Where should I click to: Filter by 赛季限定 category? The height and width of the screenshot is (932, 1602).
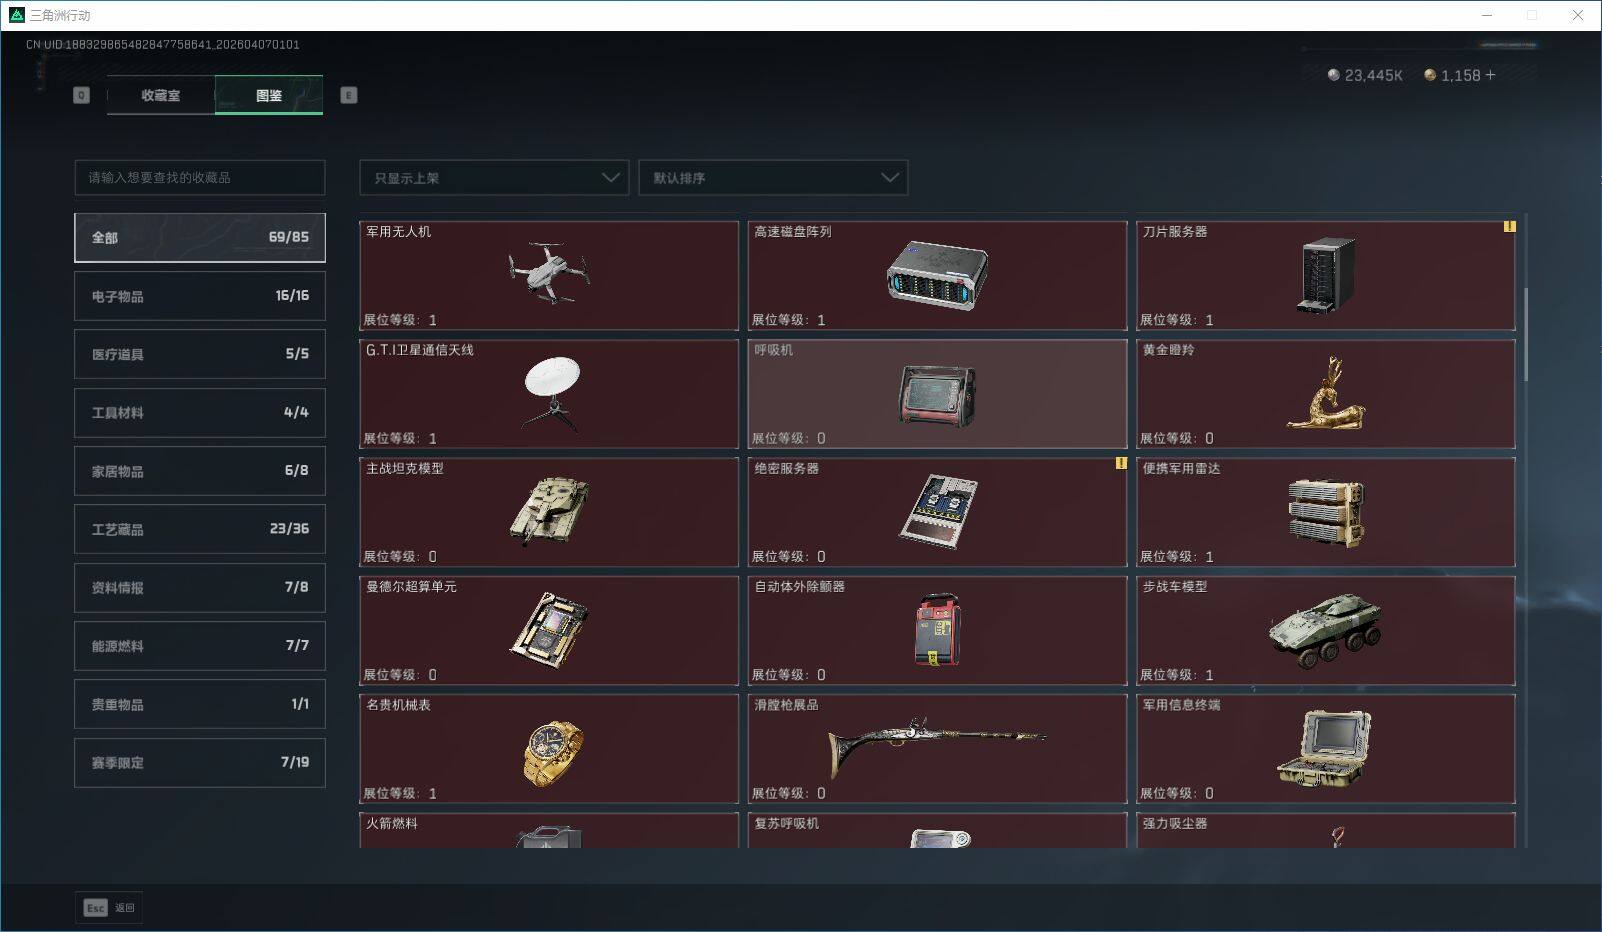(200, 762)
